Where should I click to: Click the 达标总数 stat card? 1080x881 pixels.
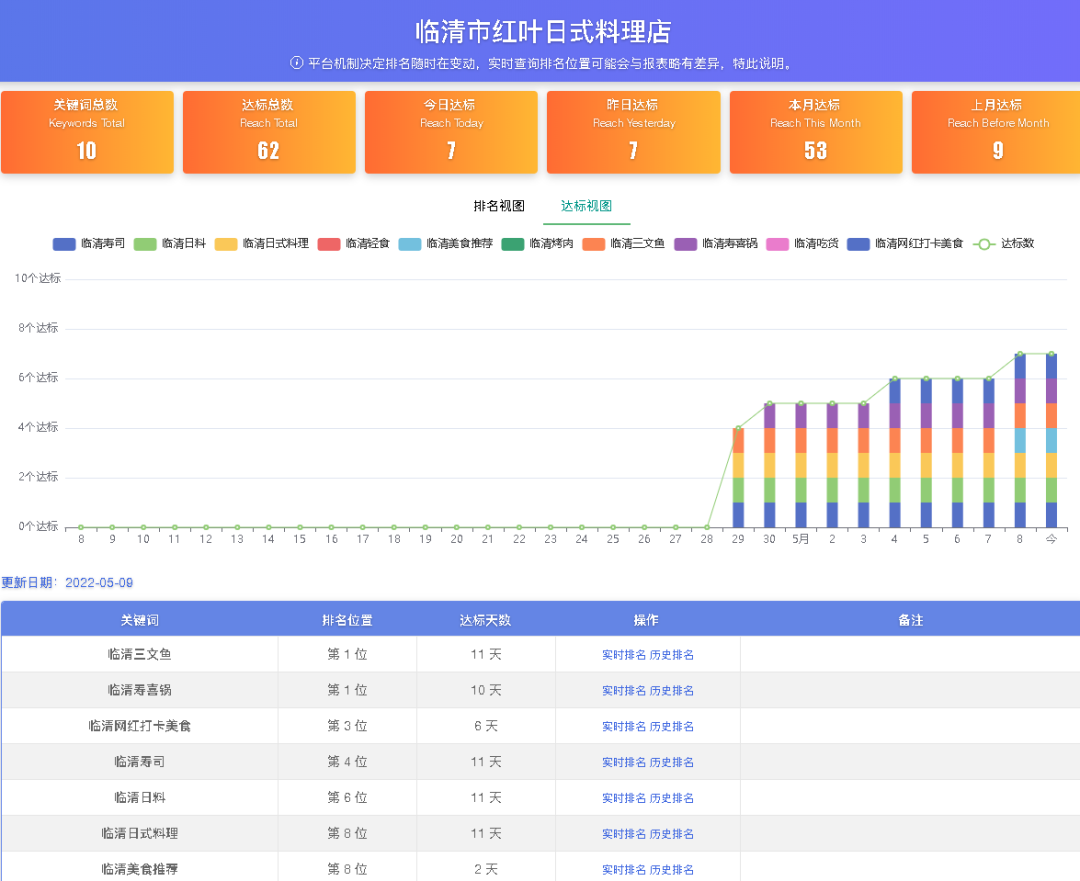point(269,132)
